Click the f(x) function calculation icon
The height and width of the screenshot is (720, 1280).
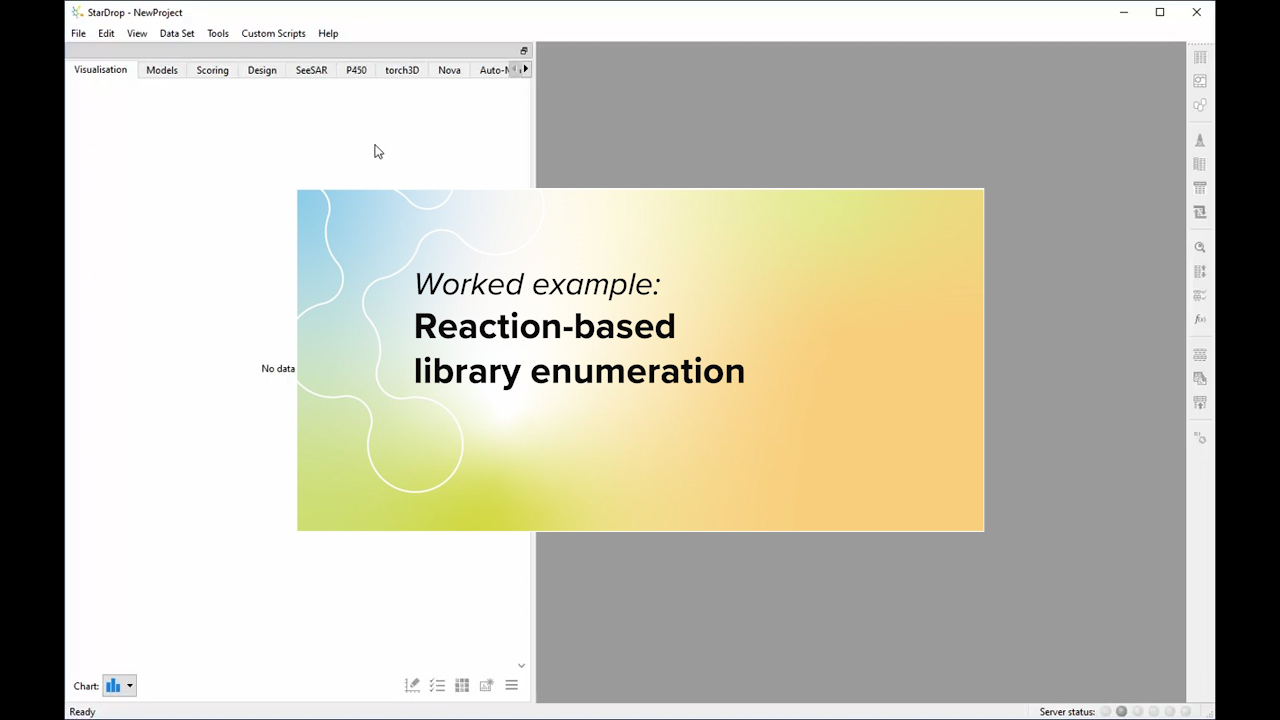pyautogui.click(x=1200, y=319)
